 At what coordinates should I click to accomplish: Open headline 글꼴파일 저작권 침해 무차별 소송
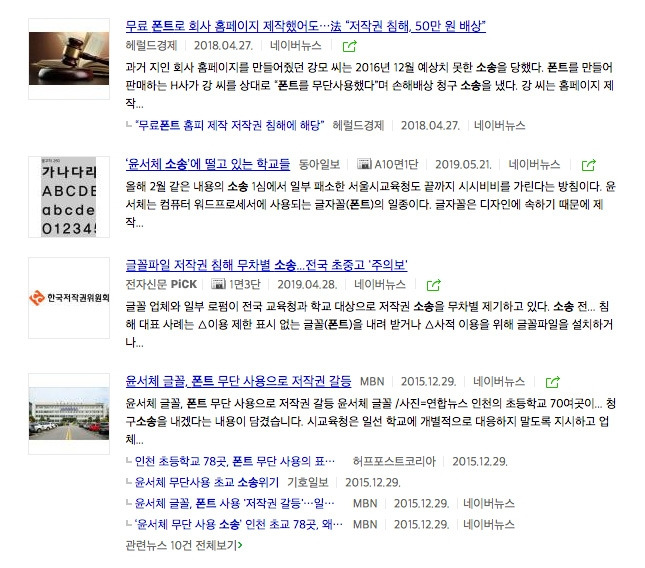point(266,265)
